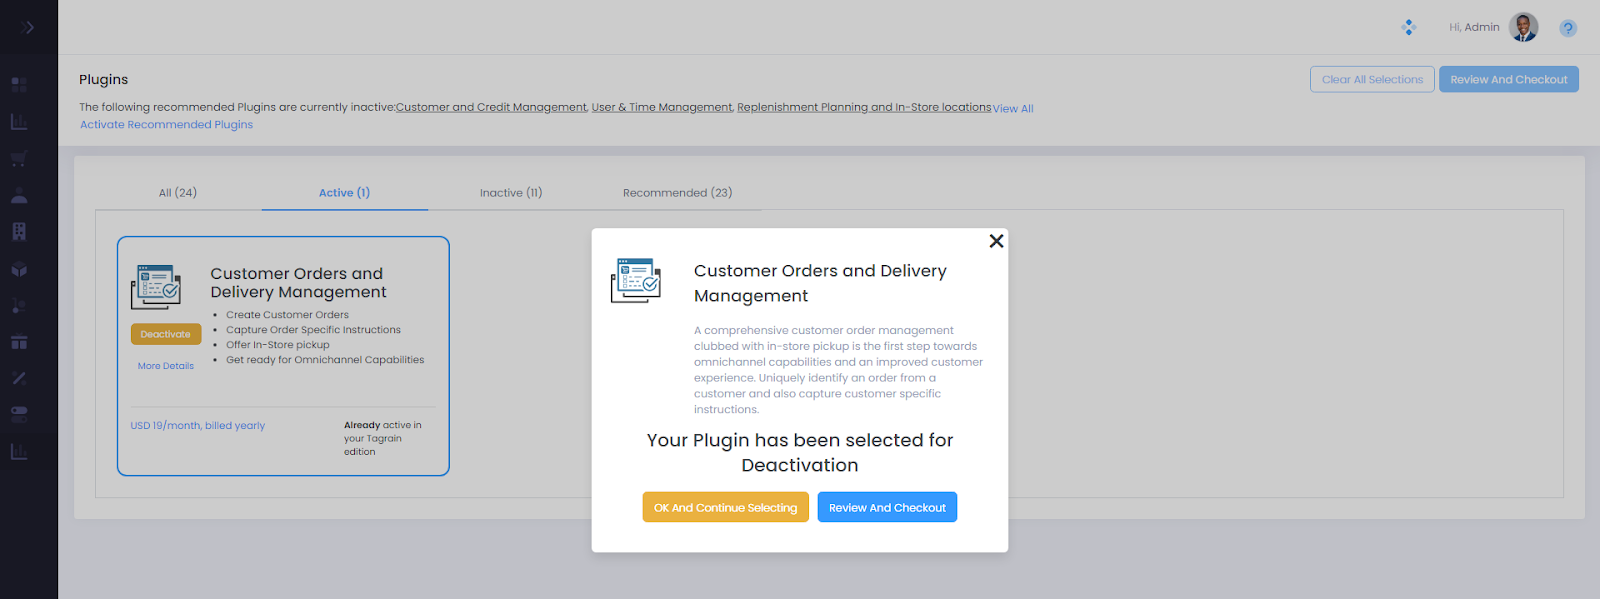Open the gift box icon in sidebar
The image size is (1600, 599).
coord(19,341)
